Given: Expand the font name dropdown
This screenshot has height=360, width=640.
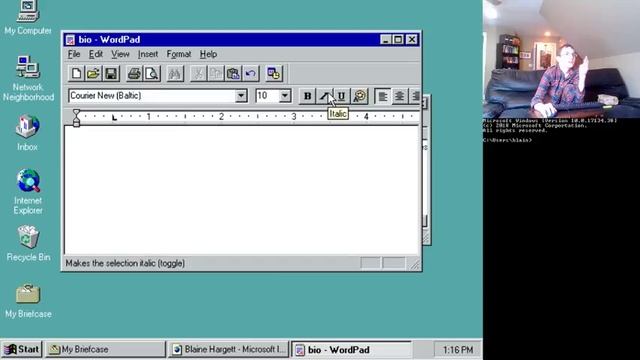Looking at the screenshot, I should 241,96.
